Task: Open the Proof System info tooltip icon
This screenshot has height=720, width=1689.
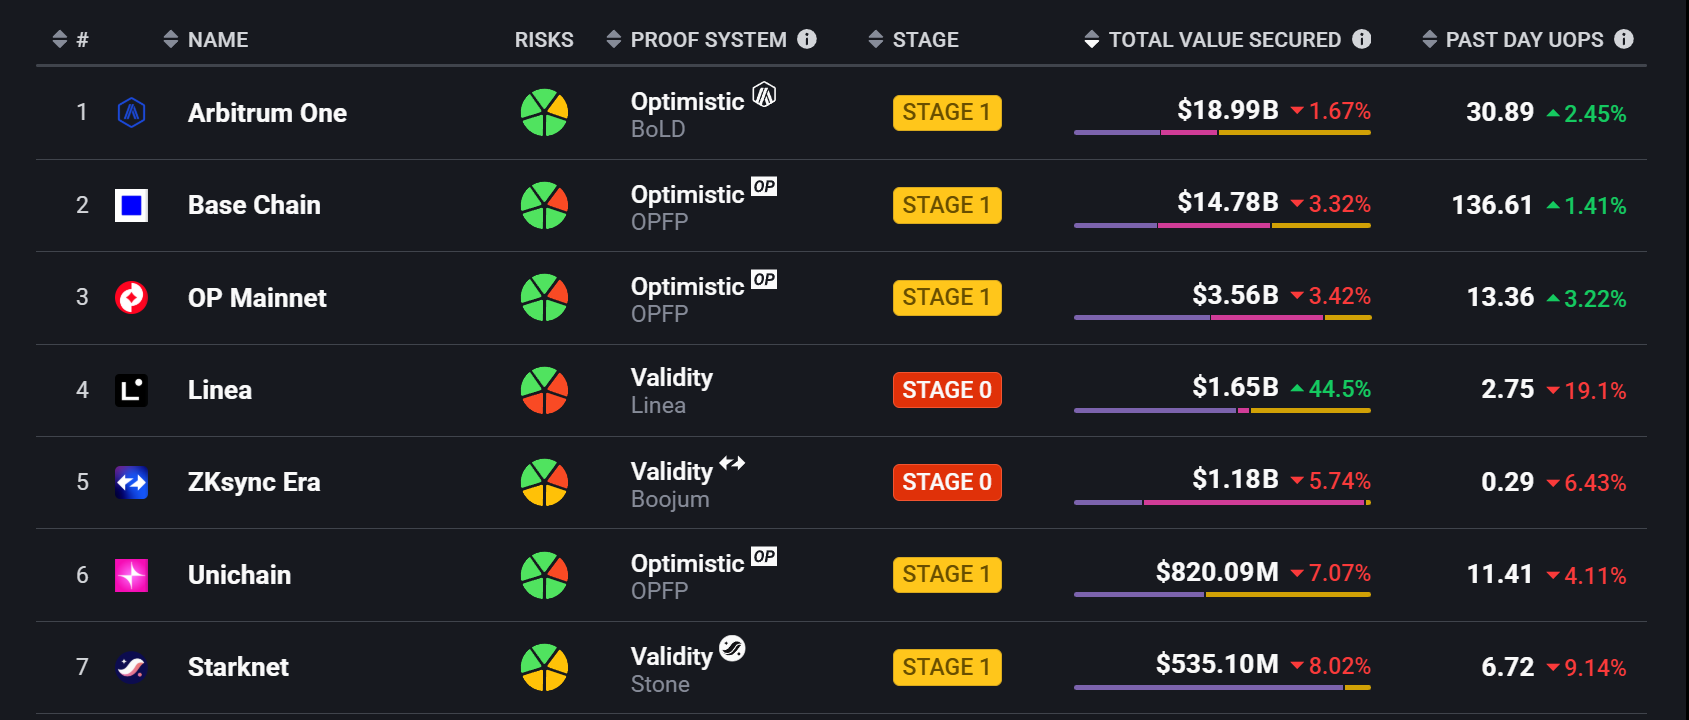Action: point(807,39)
